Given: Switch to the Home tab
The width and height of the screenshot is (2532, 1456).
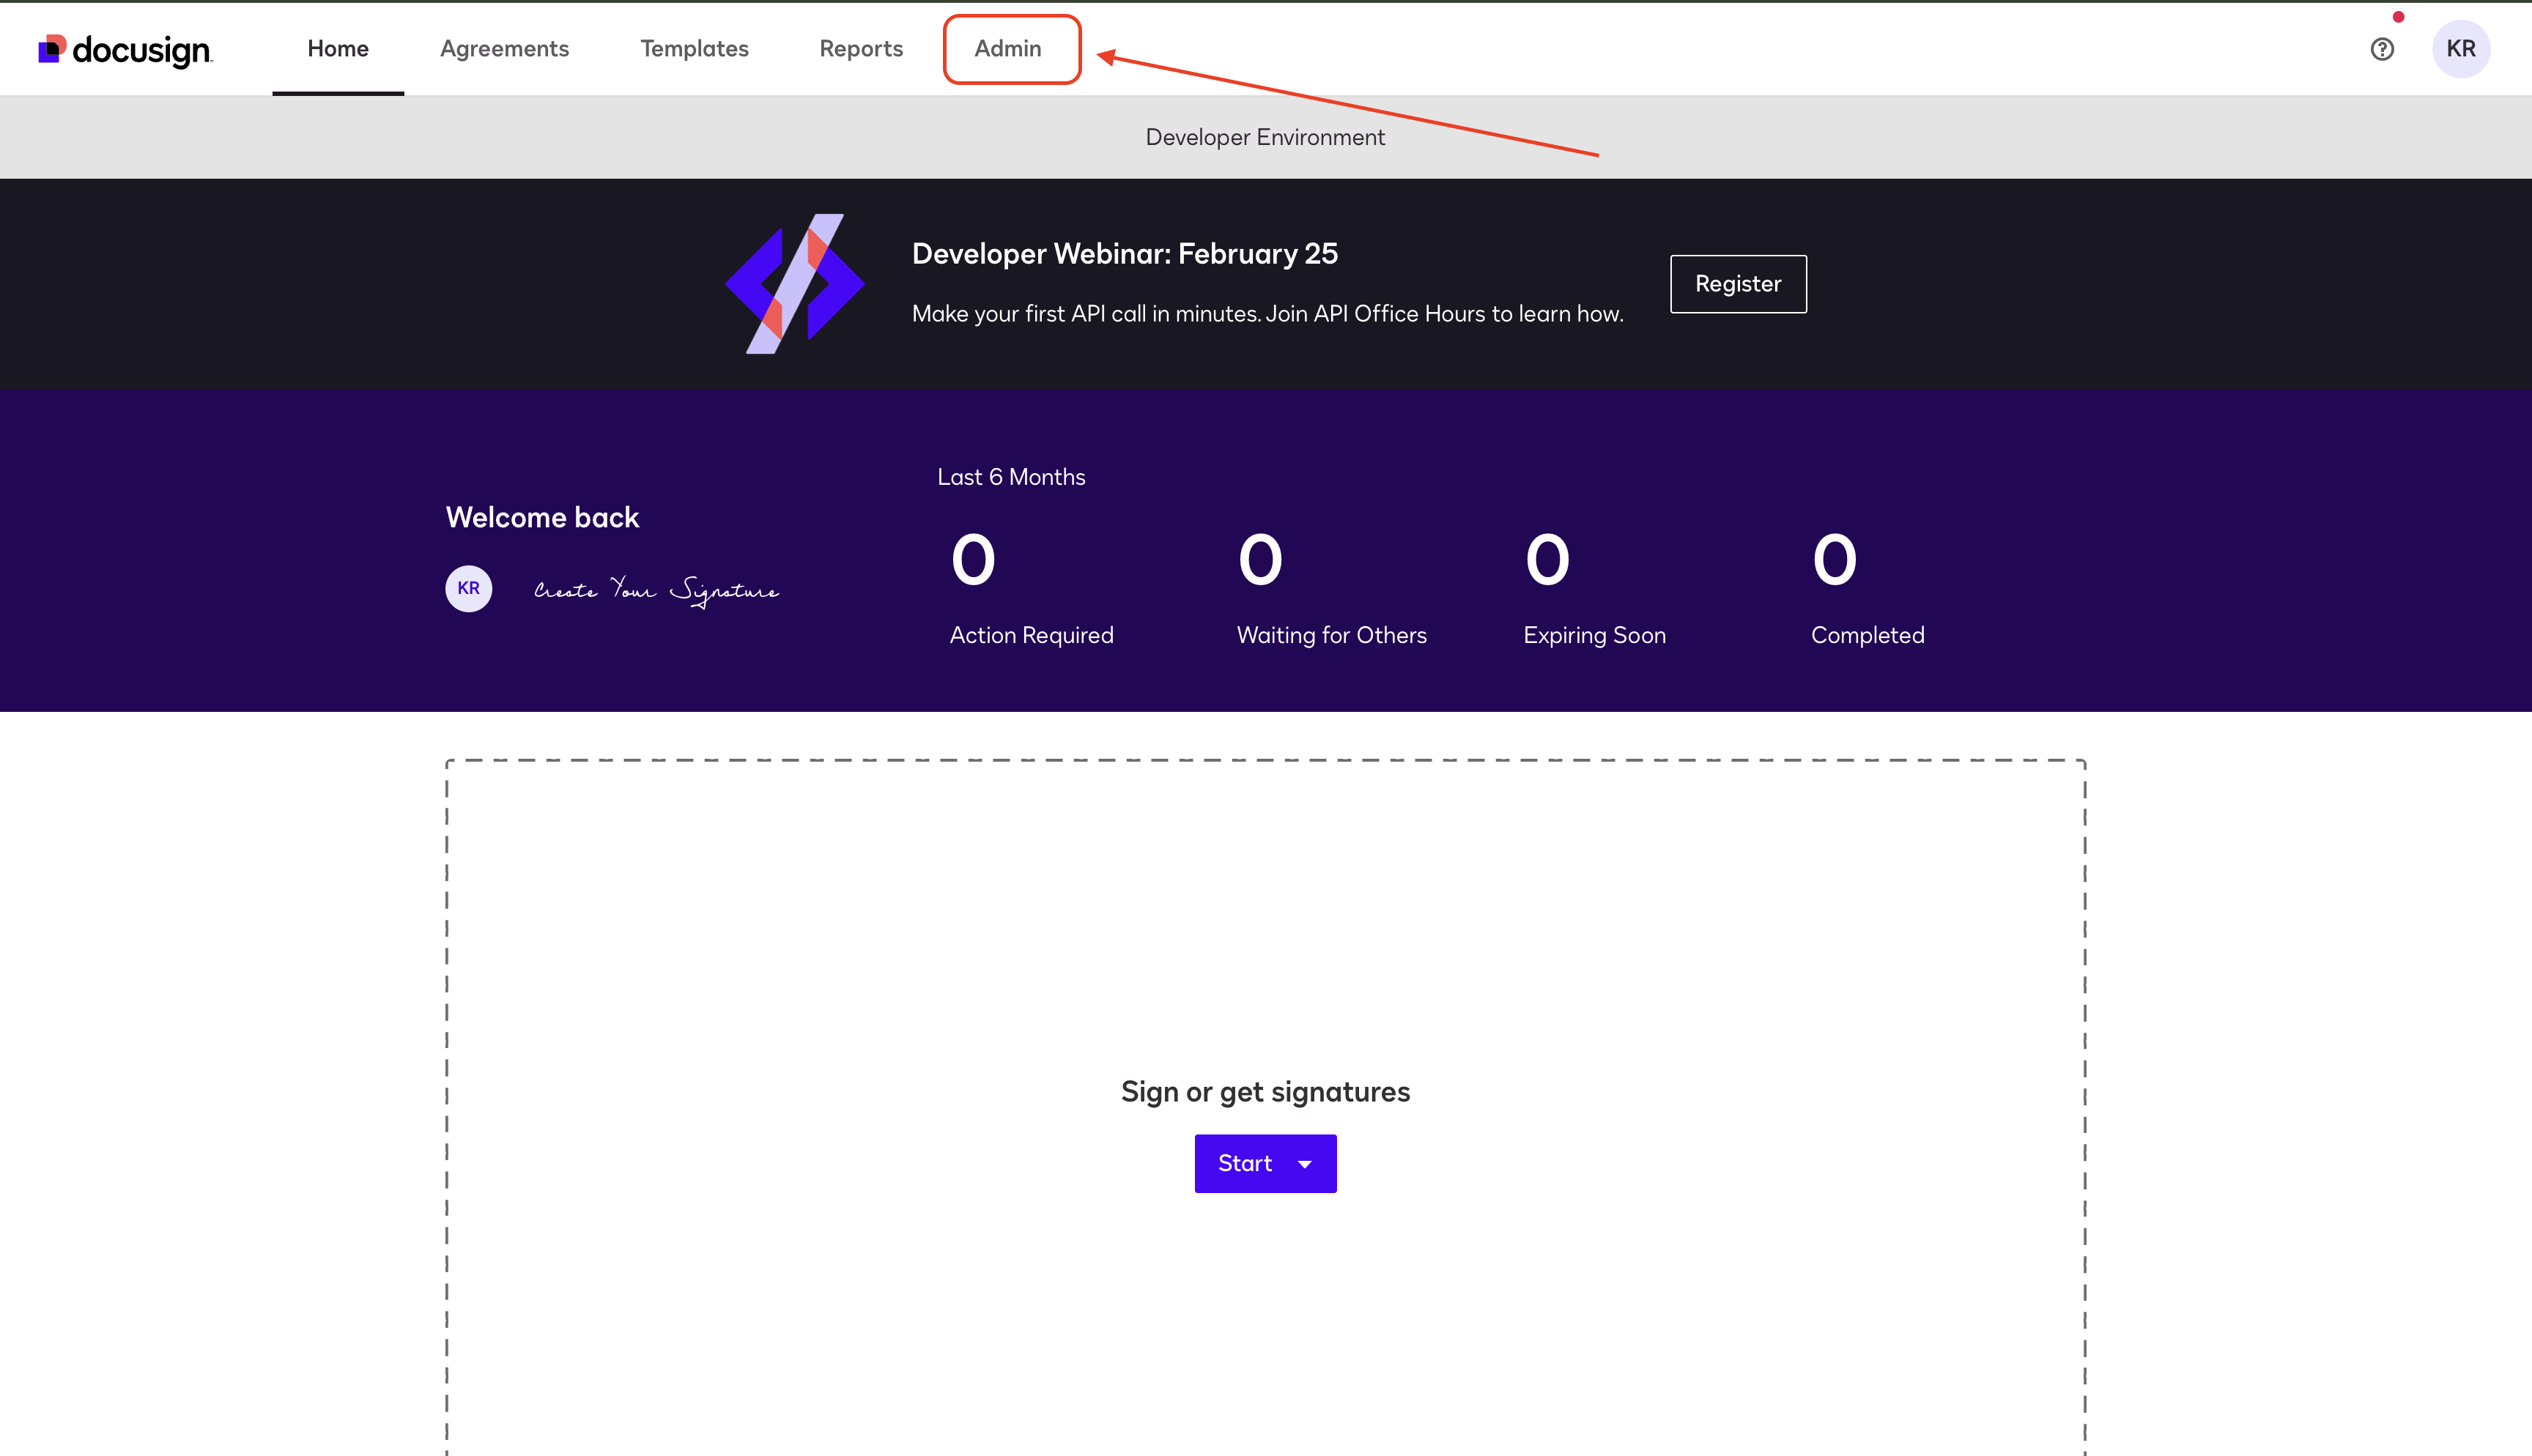Looking at the screenshot, I should [338, 49].
